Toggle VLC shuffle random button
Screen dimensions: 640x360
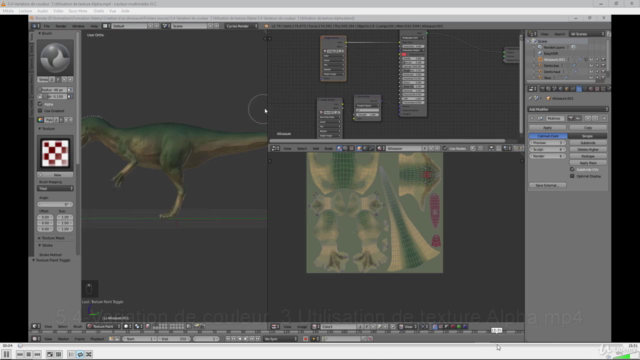tap(89, 354)
